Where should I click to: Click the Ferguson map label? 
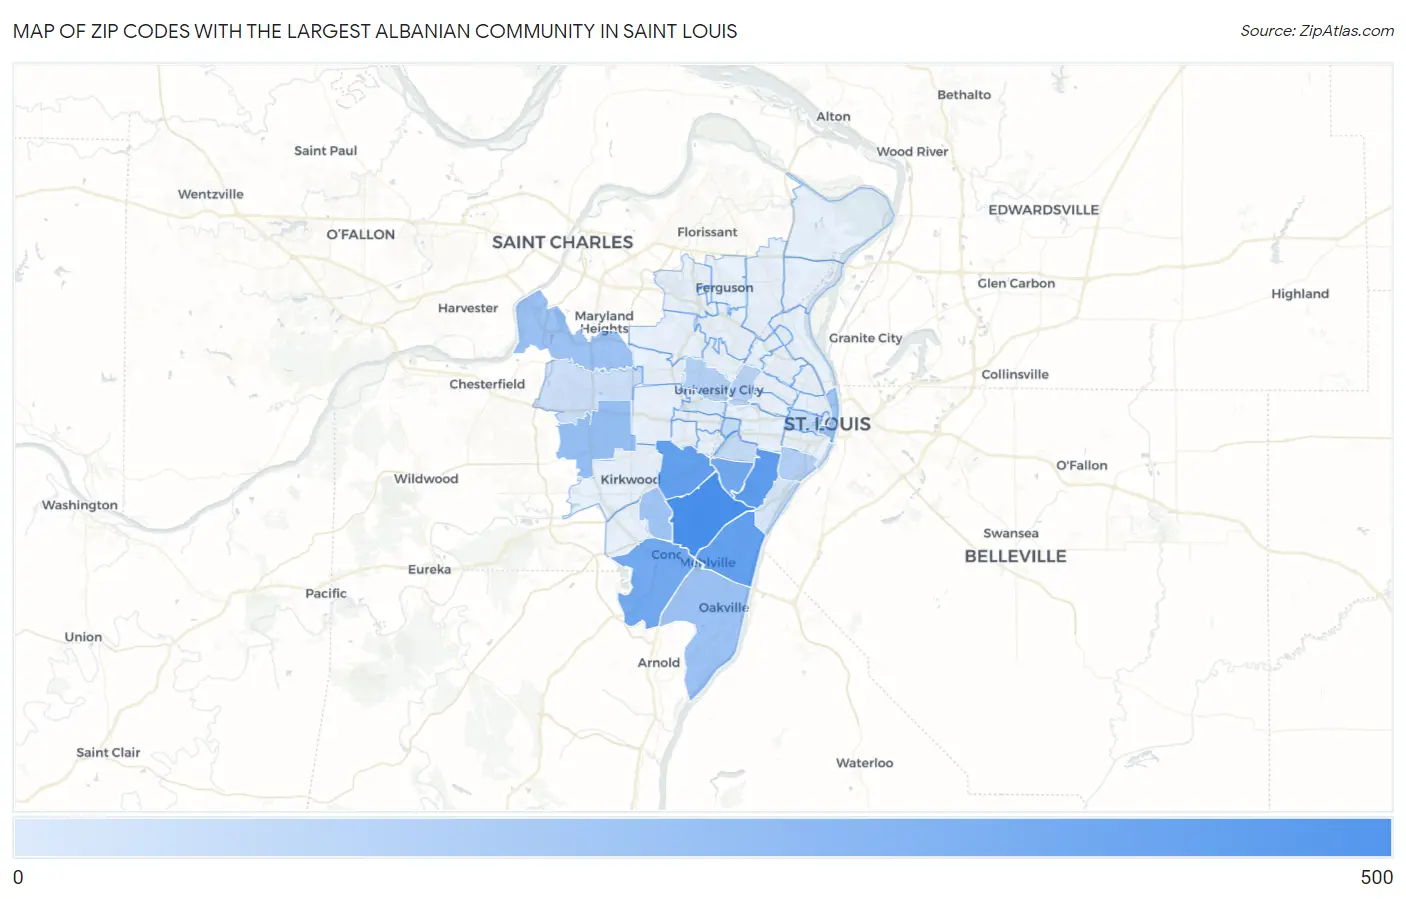pyautogui.click(x=724, y=288)
